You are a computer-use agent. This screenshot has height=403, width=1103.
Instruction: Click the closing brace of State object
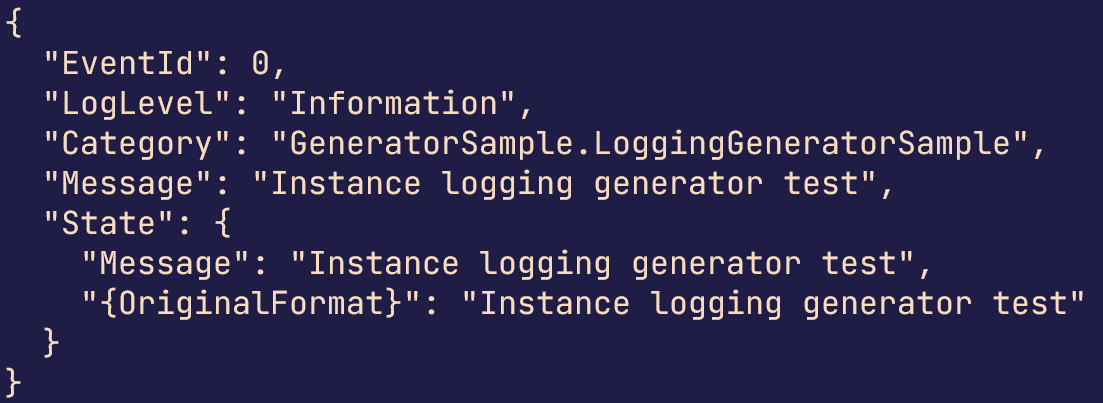[51, 344]
